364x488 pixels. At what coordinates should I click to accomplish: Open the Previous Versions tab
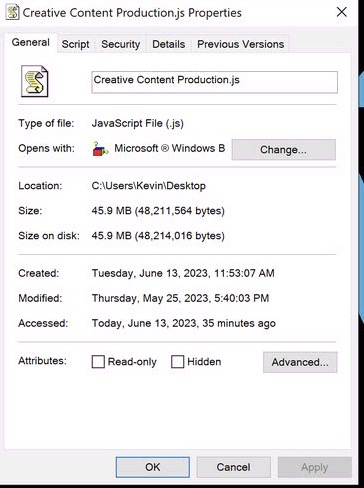click(240, 44)
